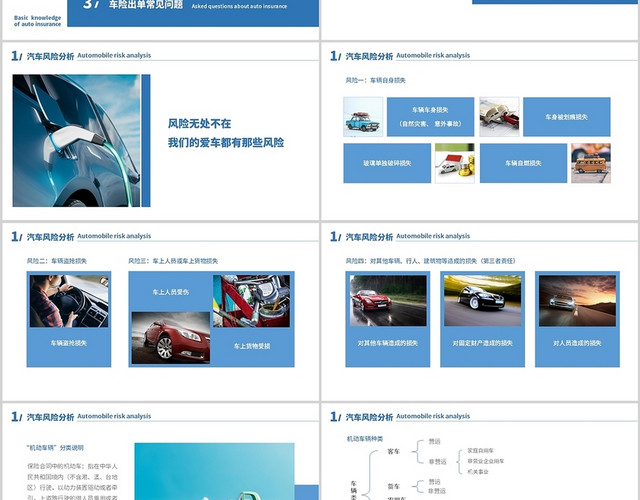Image resolution: width=640 pixels, height=500 pixels.
Task: Click the 车辆车身损失 blue box
Action: tap(430, 117)
